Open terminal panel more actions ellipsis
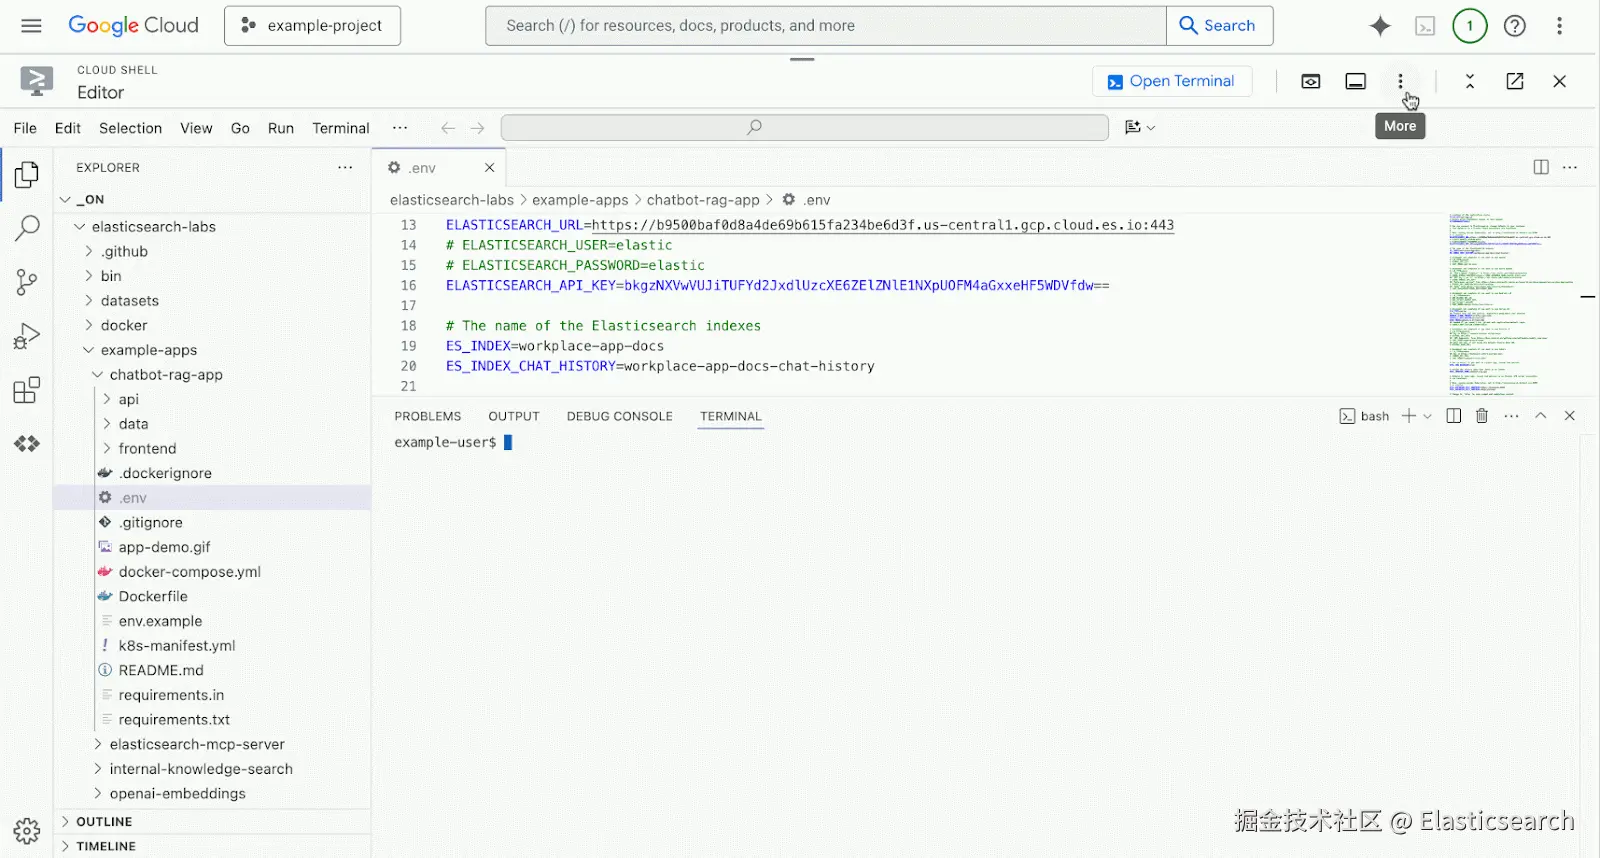This screenshot has height=858, width=1600. pos(1511,416)
